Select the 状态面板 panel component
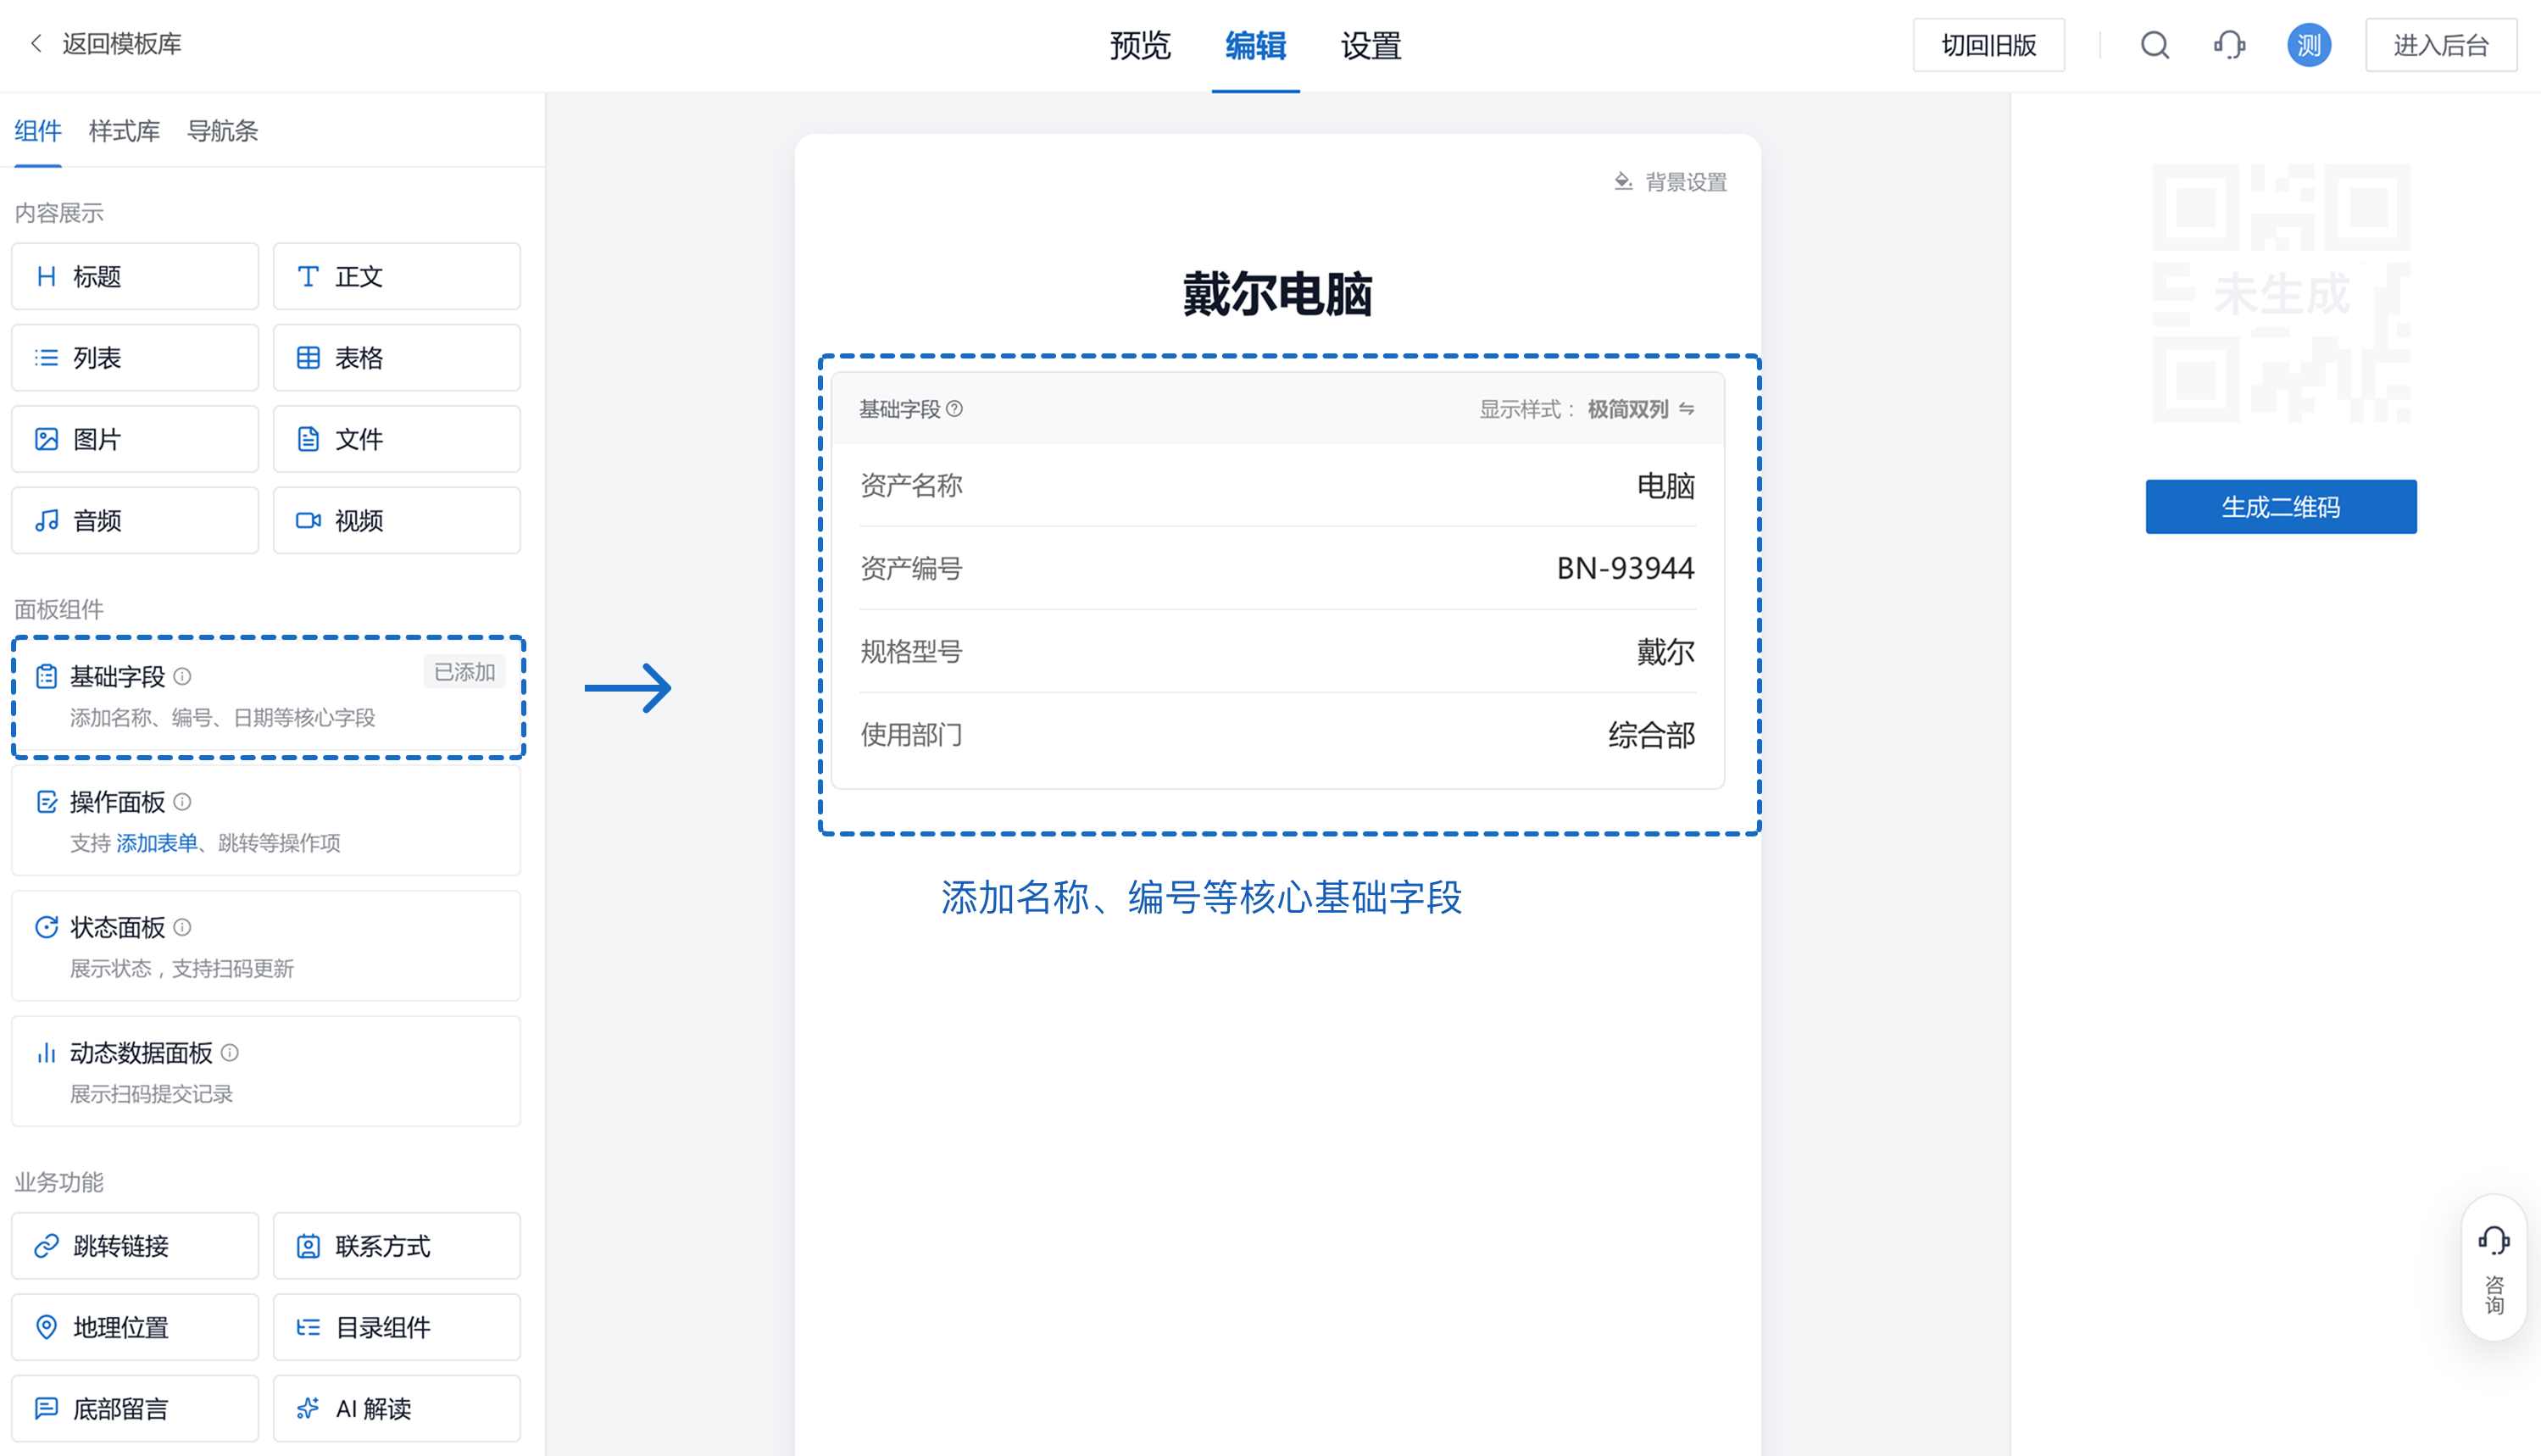The height and width of the screenshot is (1456, 2541). (x=266, y=946)
